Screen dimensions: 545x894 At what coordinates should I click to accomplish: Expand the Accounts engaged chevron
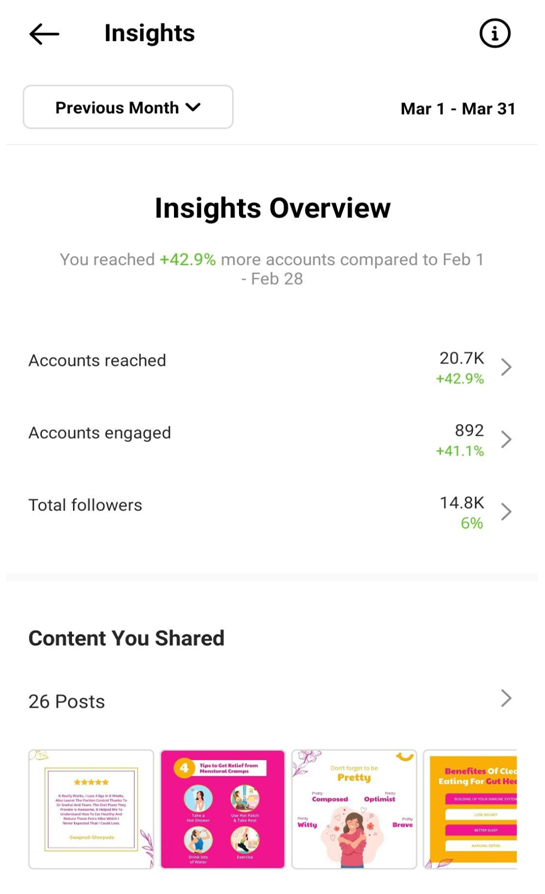point(506,439)
